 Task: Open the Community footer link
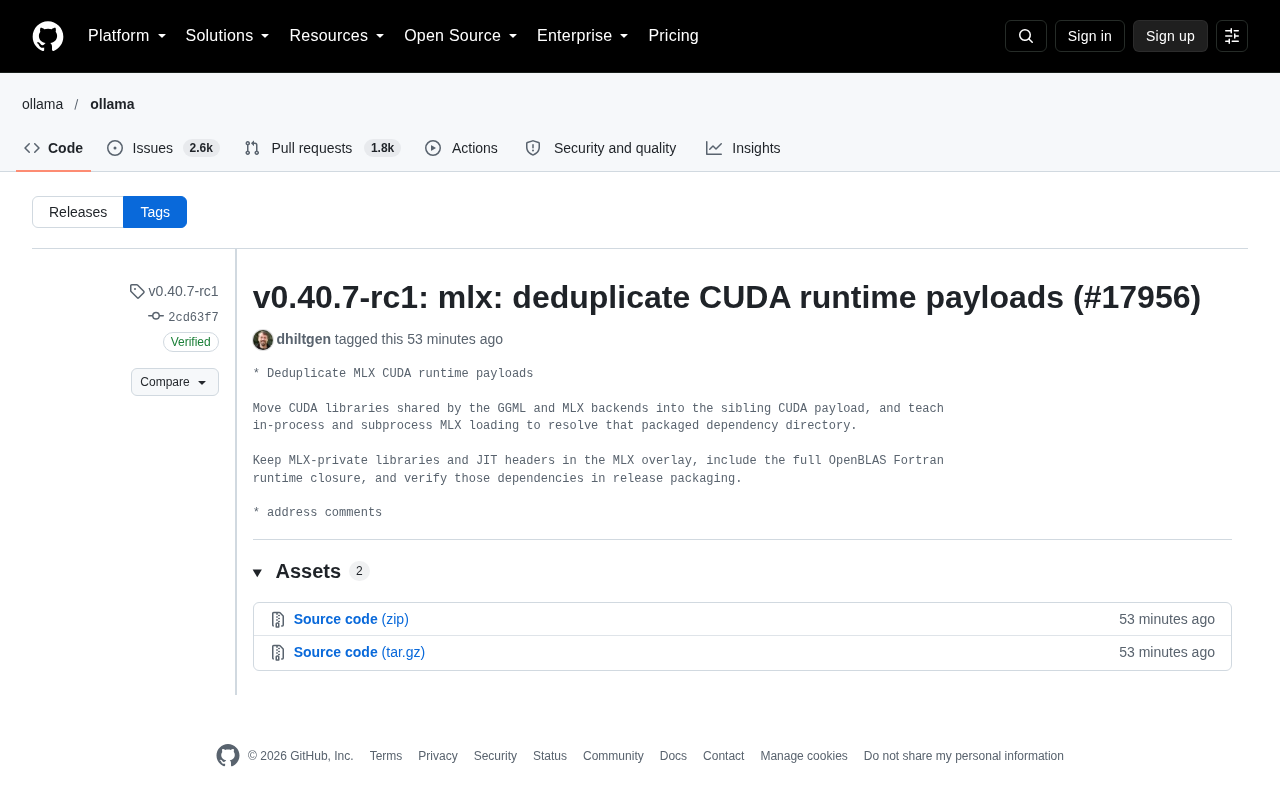tap(613, 756)
